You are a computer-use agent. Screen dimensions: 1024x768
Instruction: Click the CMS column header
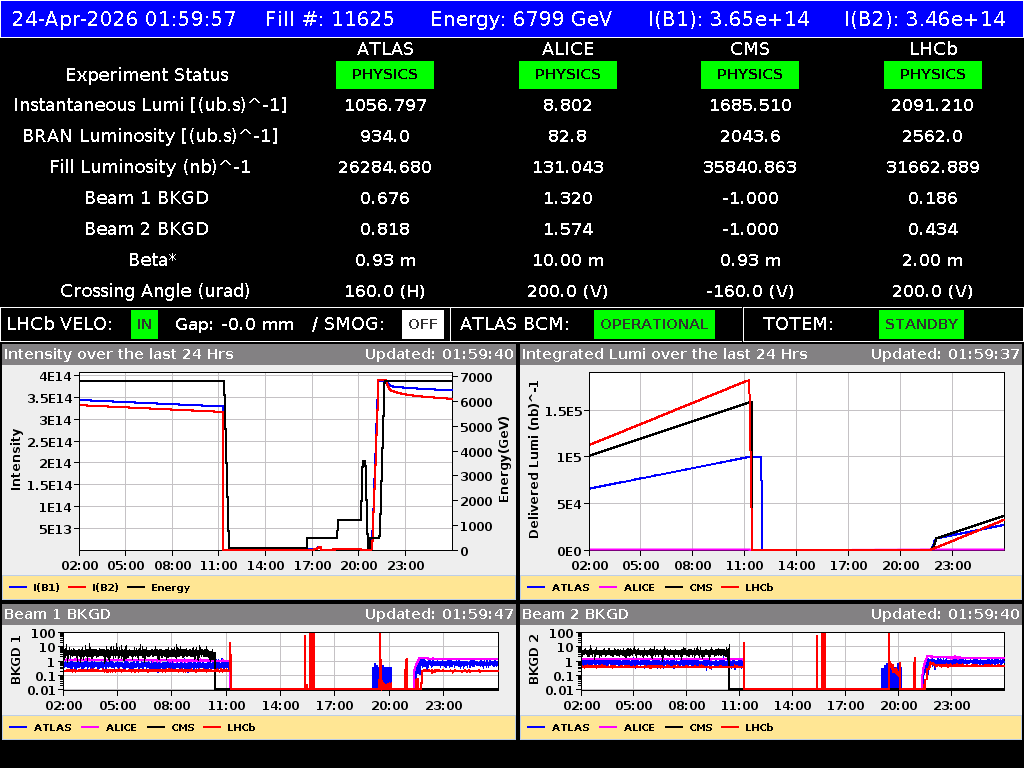[x=750, y=49]
